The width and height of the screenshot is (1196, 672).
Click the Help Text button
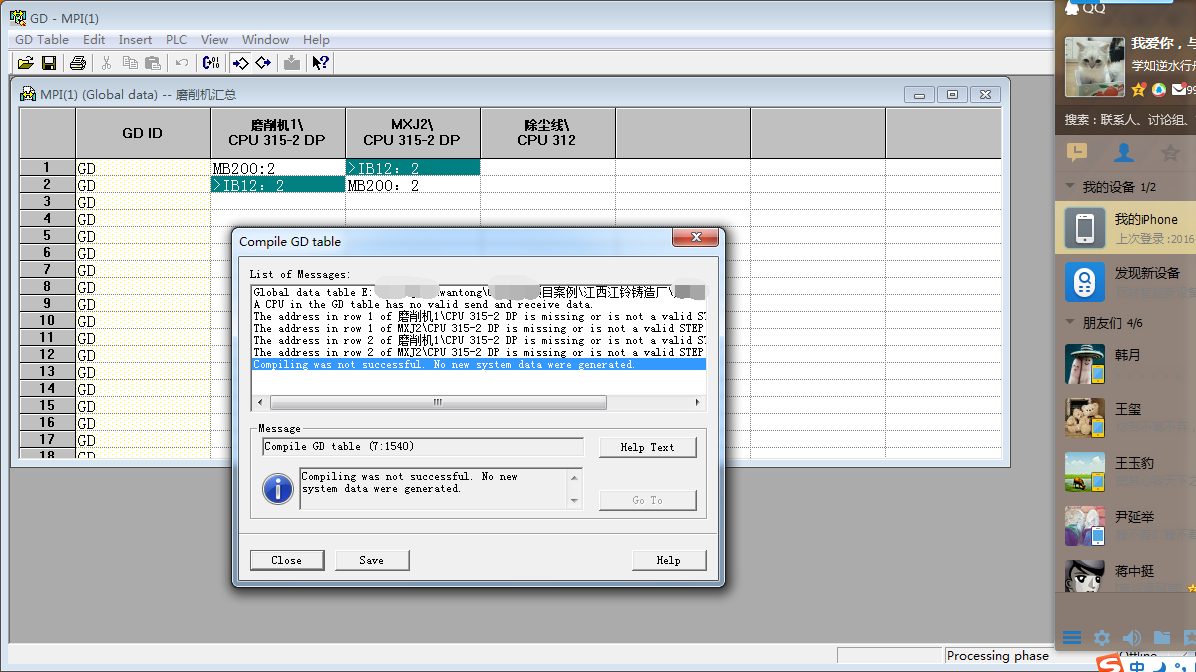(647, 447)
